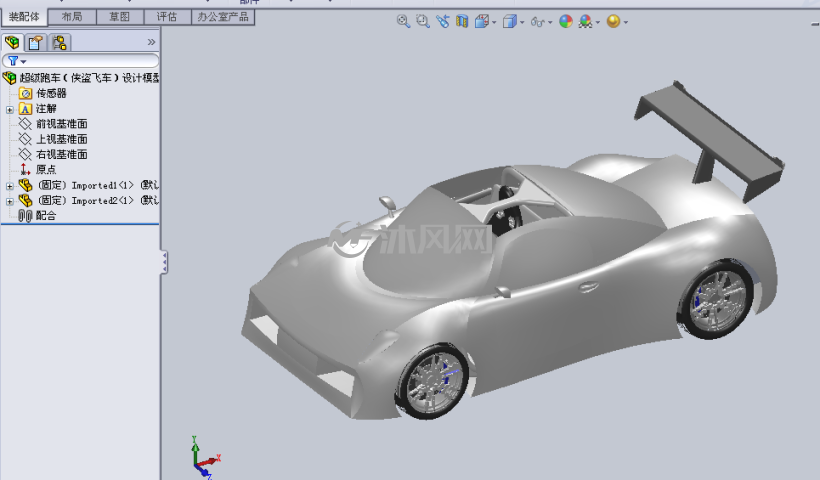Switch to the PropertyManager tab
This screenshot has width=820, height=480.
36,42
